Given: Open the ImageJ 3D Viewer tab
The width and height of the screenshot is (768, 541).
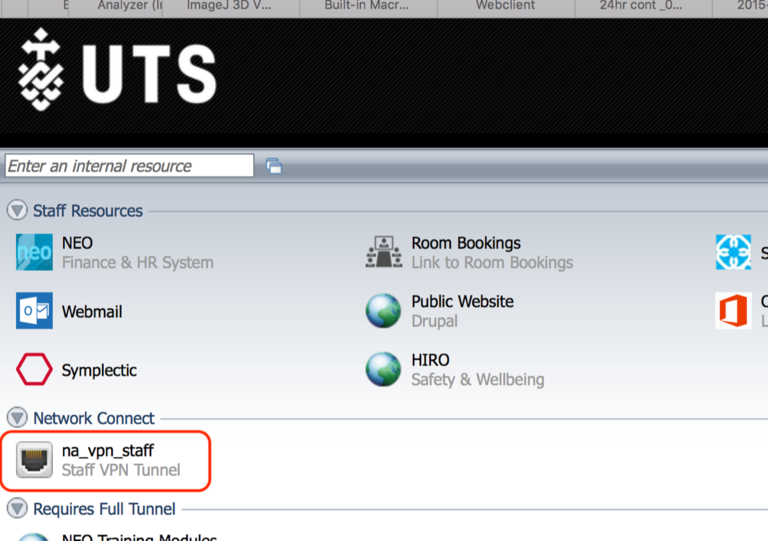Looking at the screenshot, I should point(228,6).
